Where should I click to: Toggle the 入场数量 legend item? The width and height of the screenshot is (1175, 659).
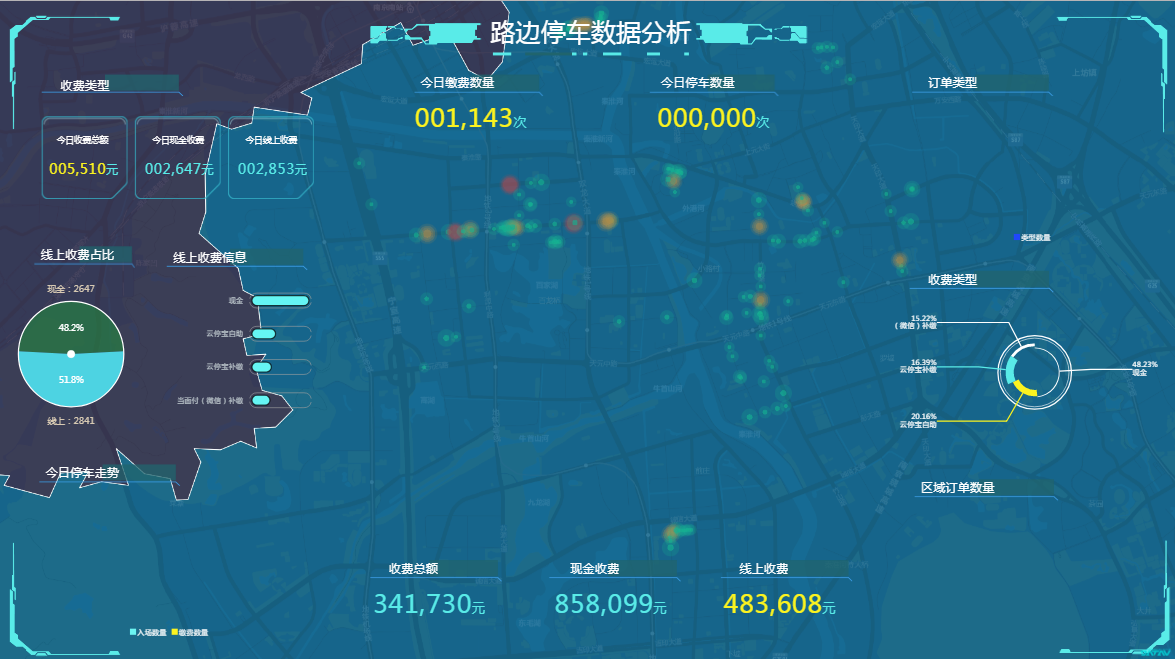click(148, 632)
